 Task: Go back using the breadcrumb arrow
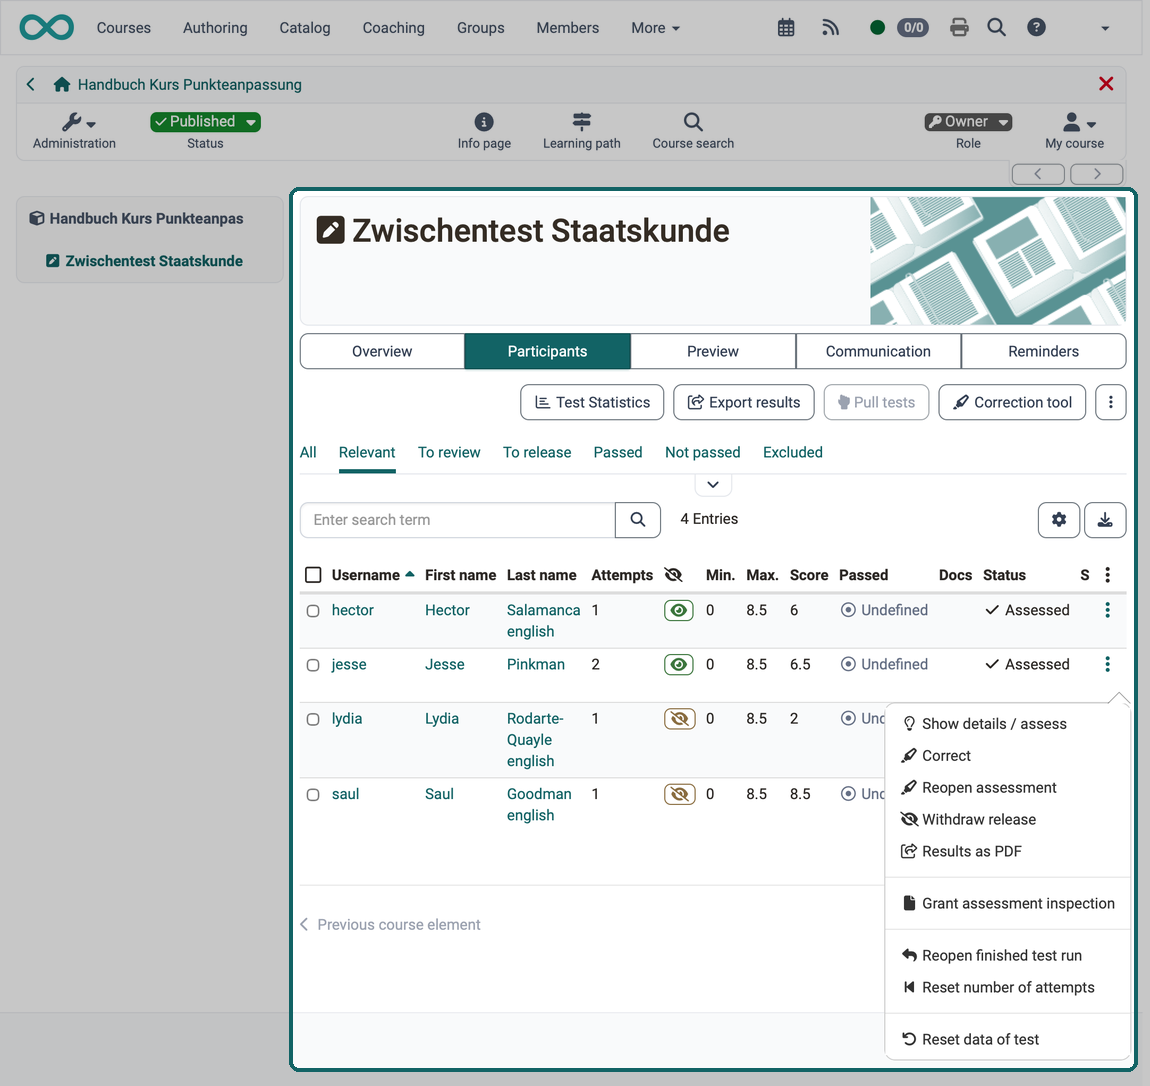click(31, 84)
